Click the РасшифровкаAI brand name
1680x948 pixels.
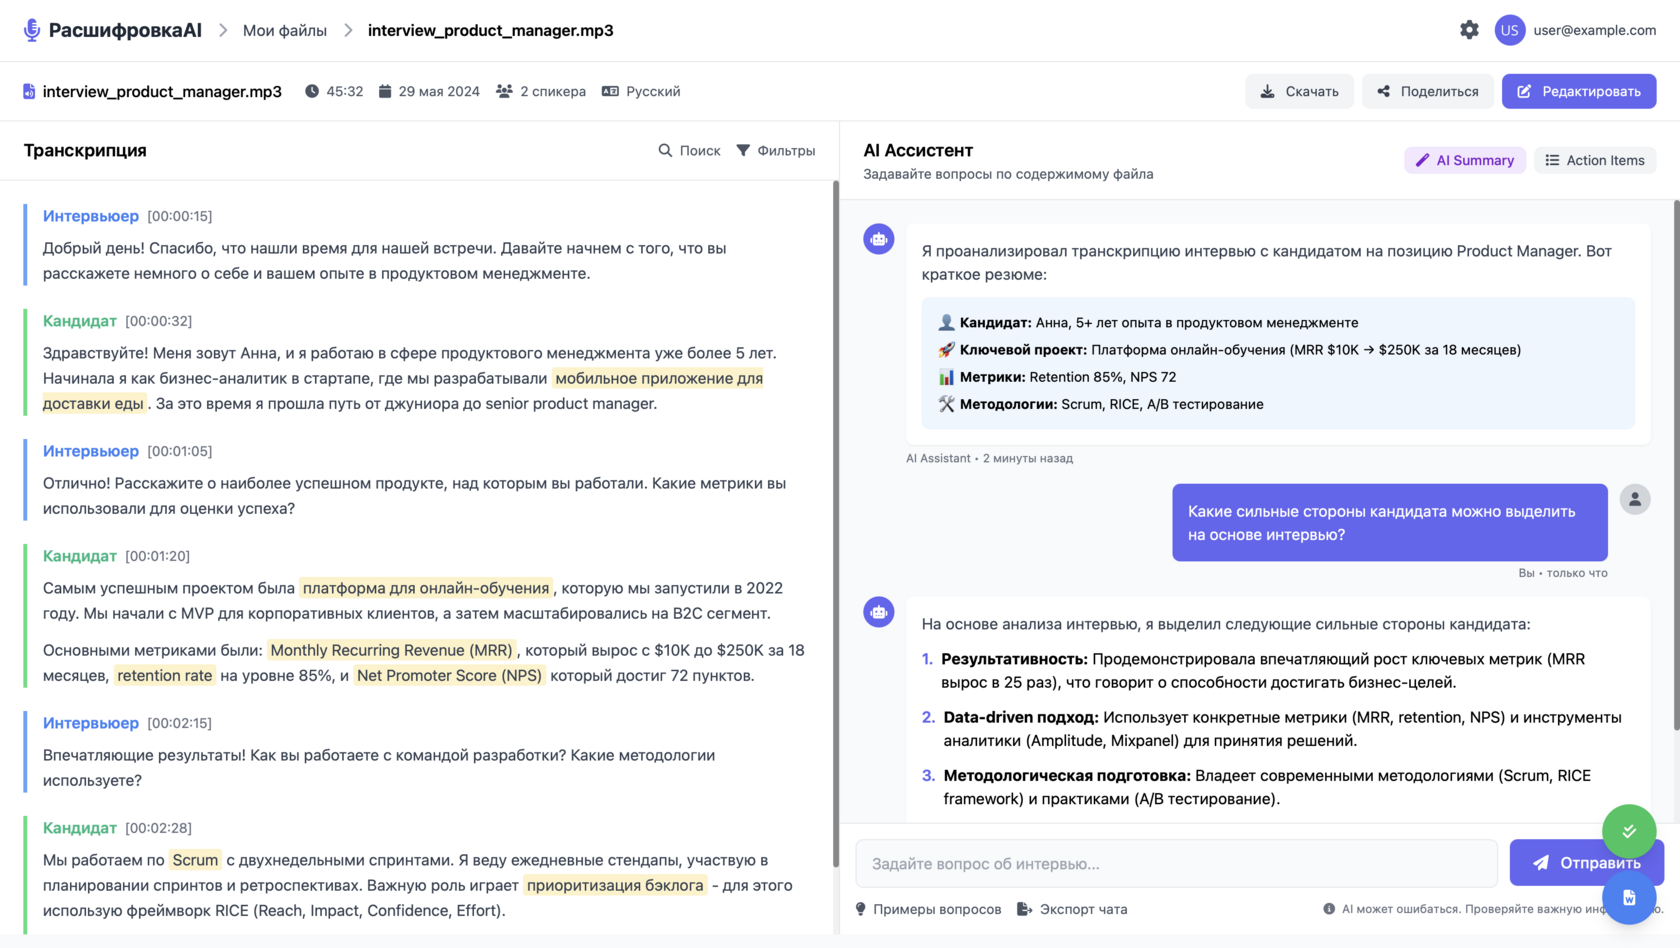click(125, 30)
